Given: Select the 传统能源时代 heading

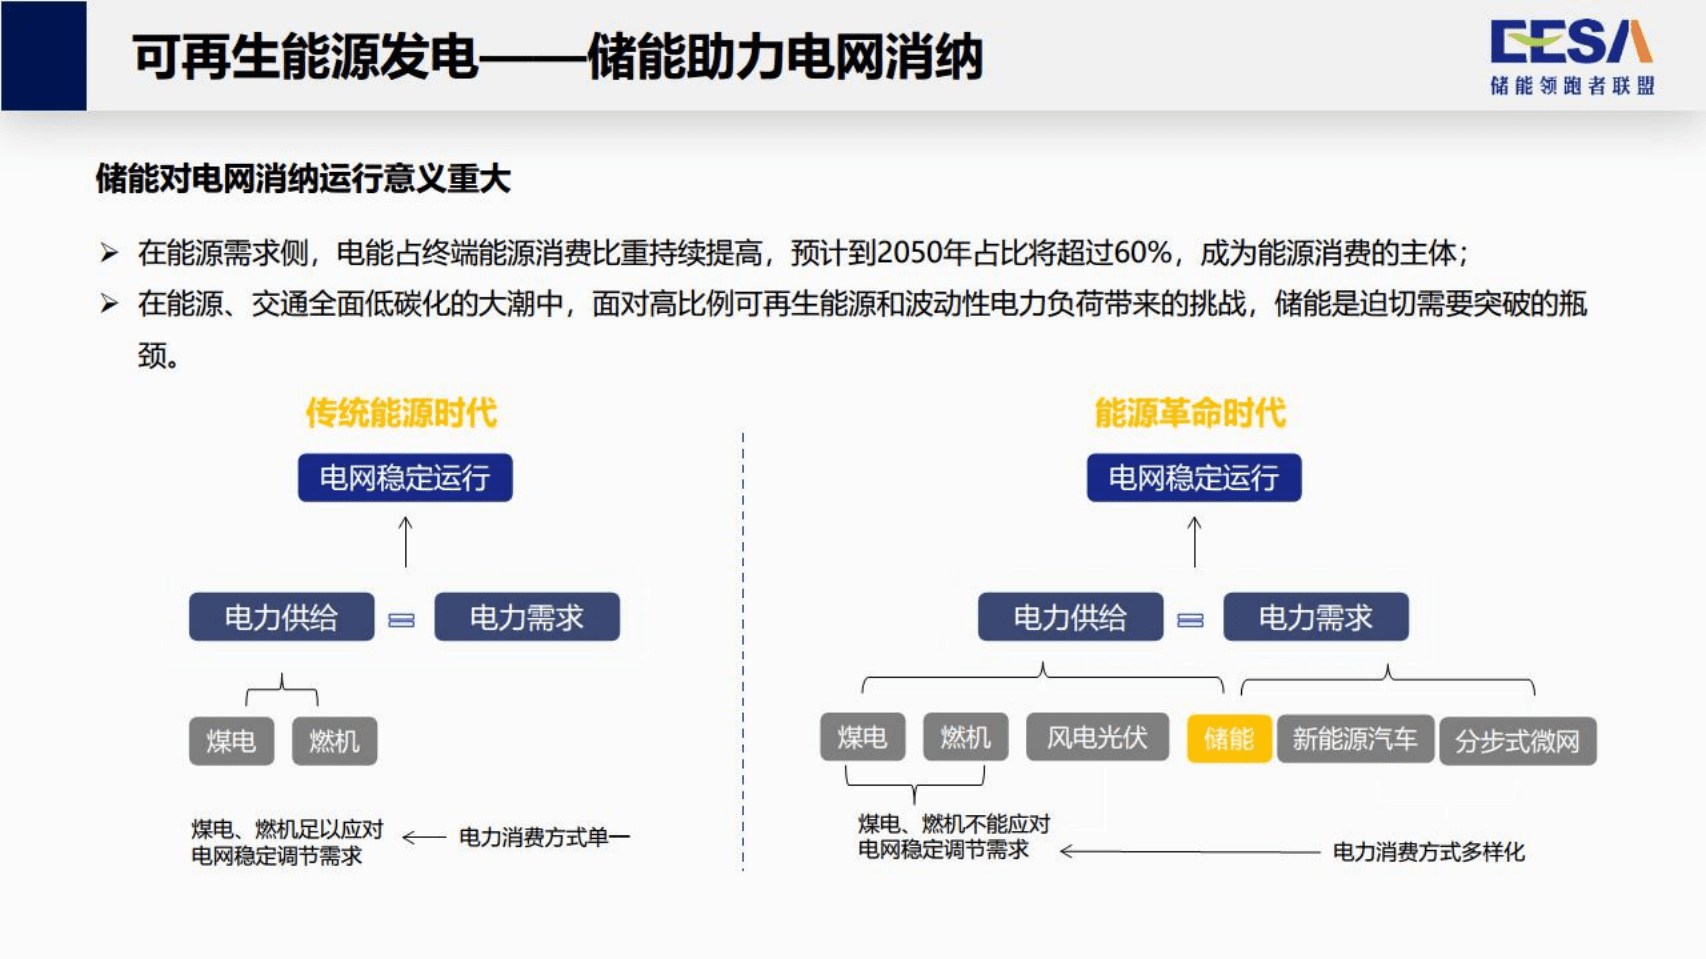Looking at the screenshot, I should [404, 410].
